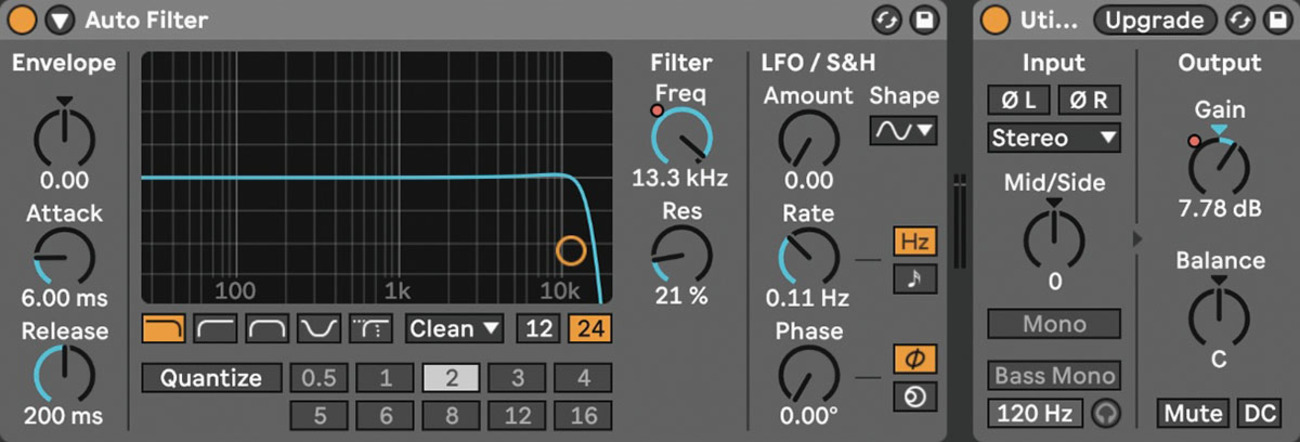Select quantize value 12 in beat grid
Image resolution: width=1300 pixels, height=442 pixels.
tap(517, 414)
